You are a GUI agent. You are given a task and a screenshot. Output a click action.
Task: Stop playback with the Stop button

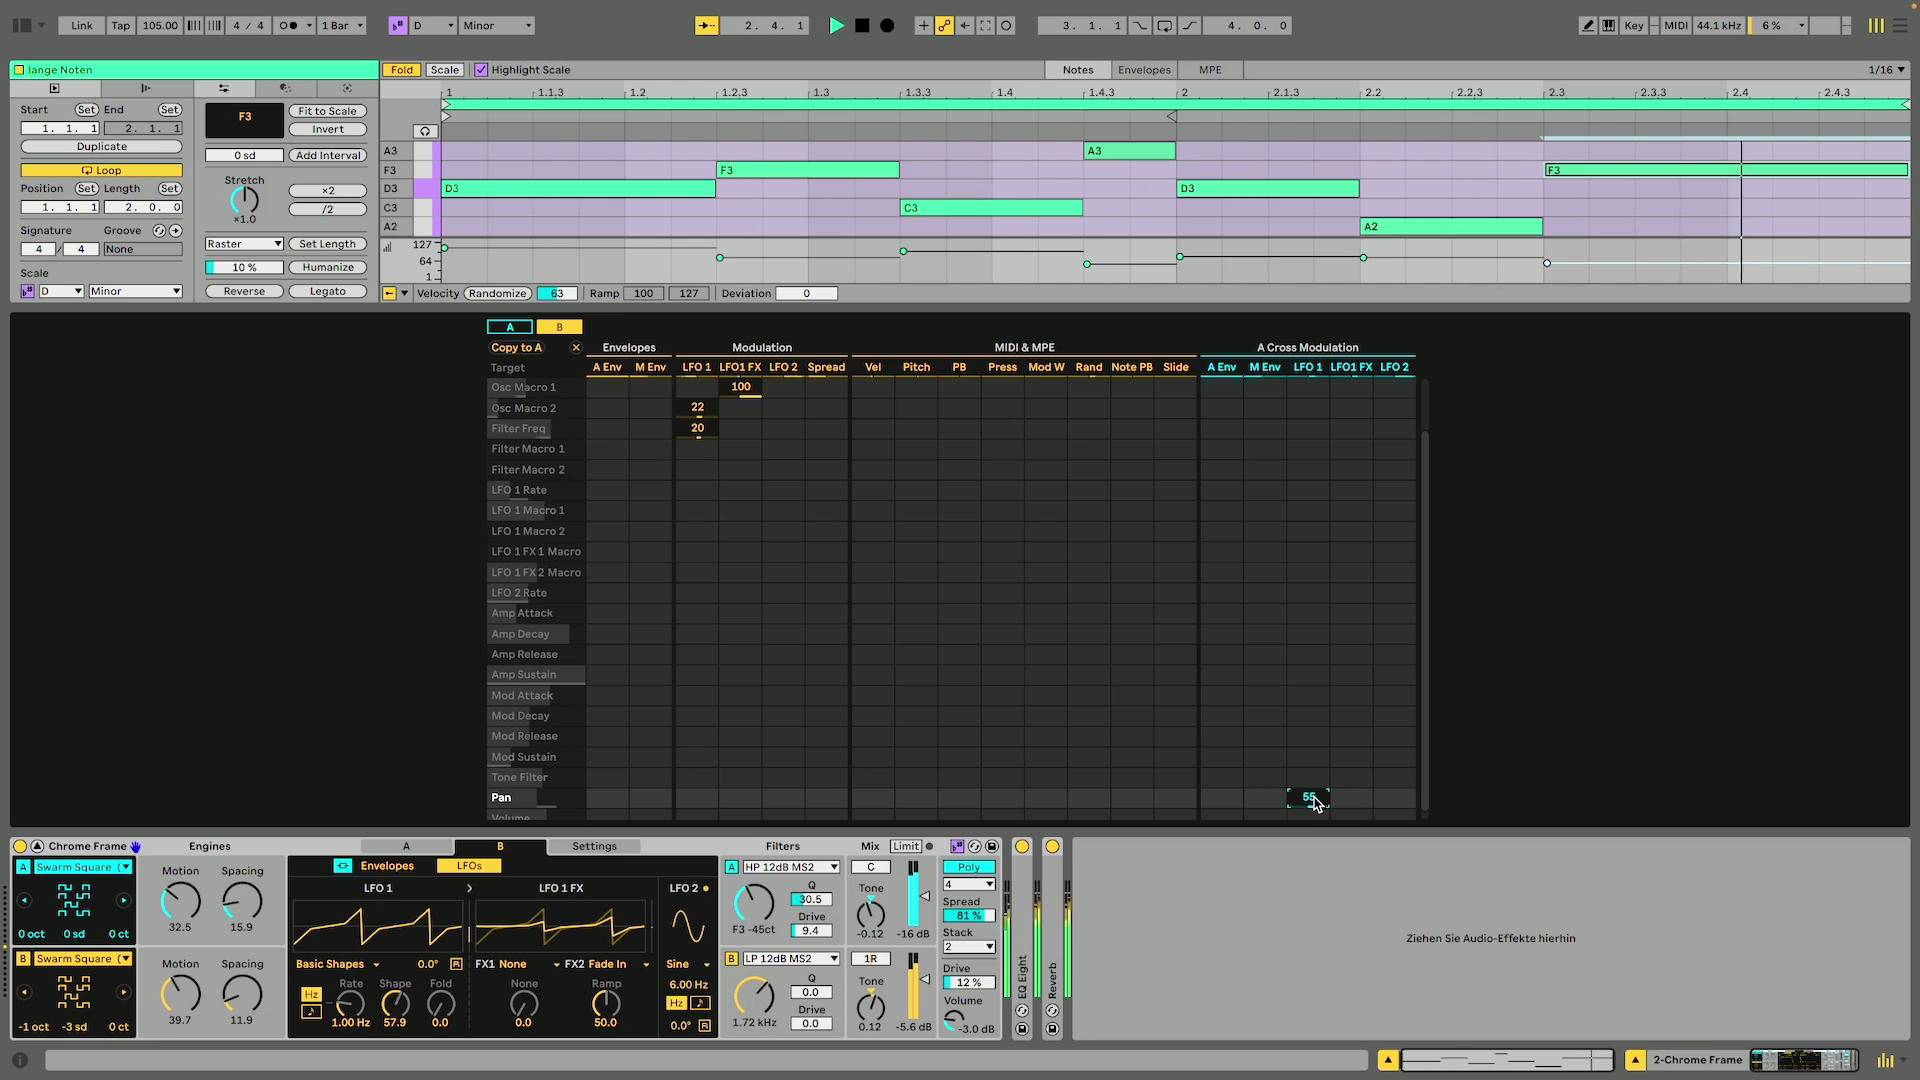point(862,26)
